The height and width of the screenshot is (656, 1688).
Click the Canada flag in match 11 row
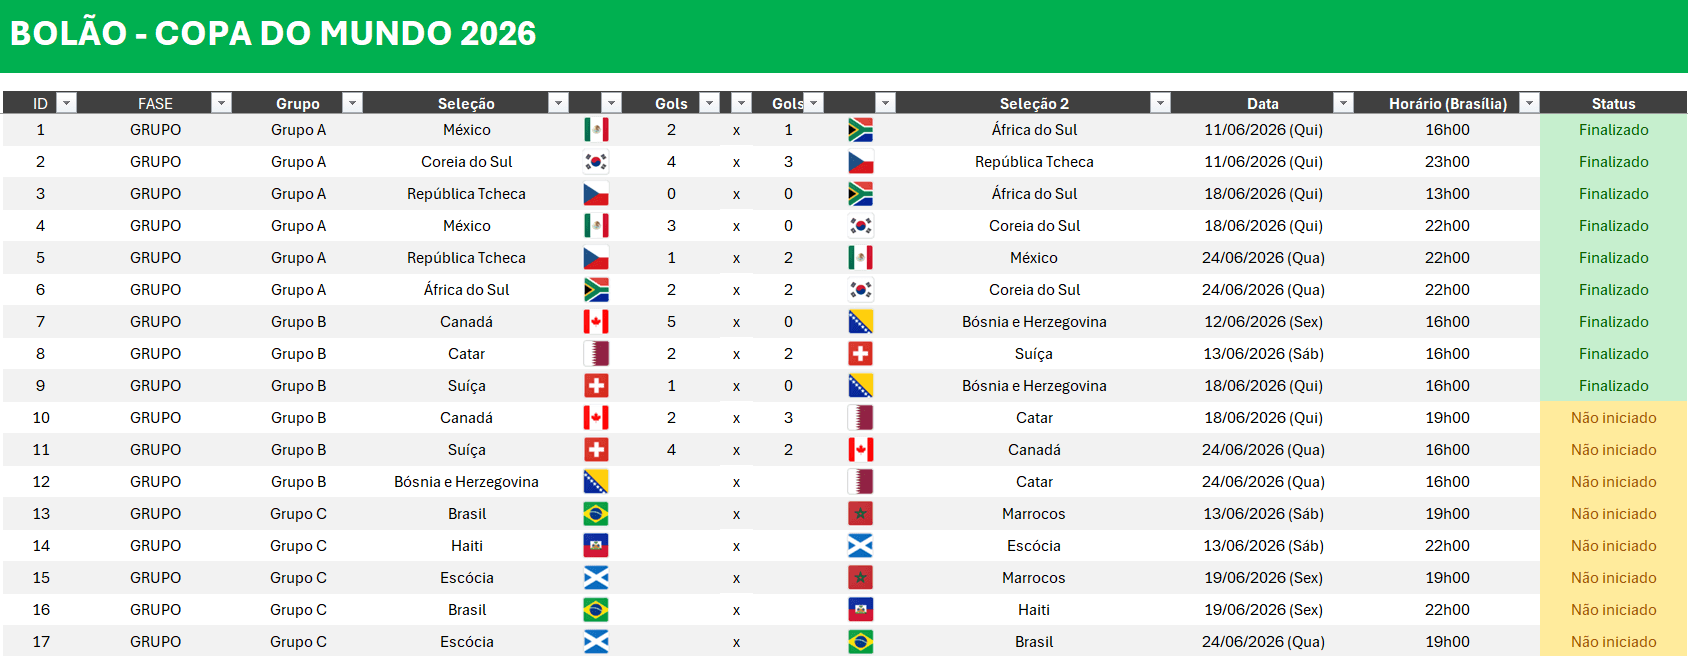coord(860,450)
